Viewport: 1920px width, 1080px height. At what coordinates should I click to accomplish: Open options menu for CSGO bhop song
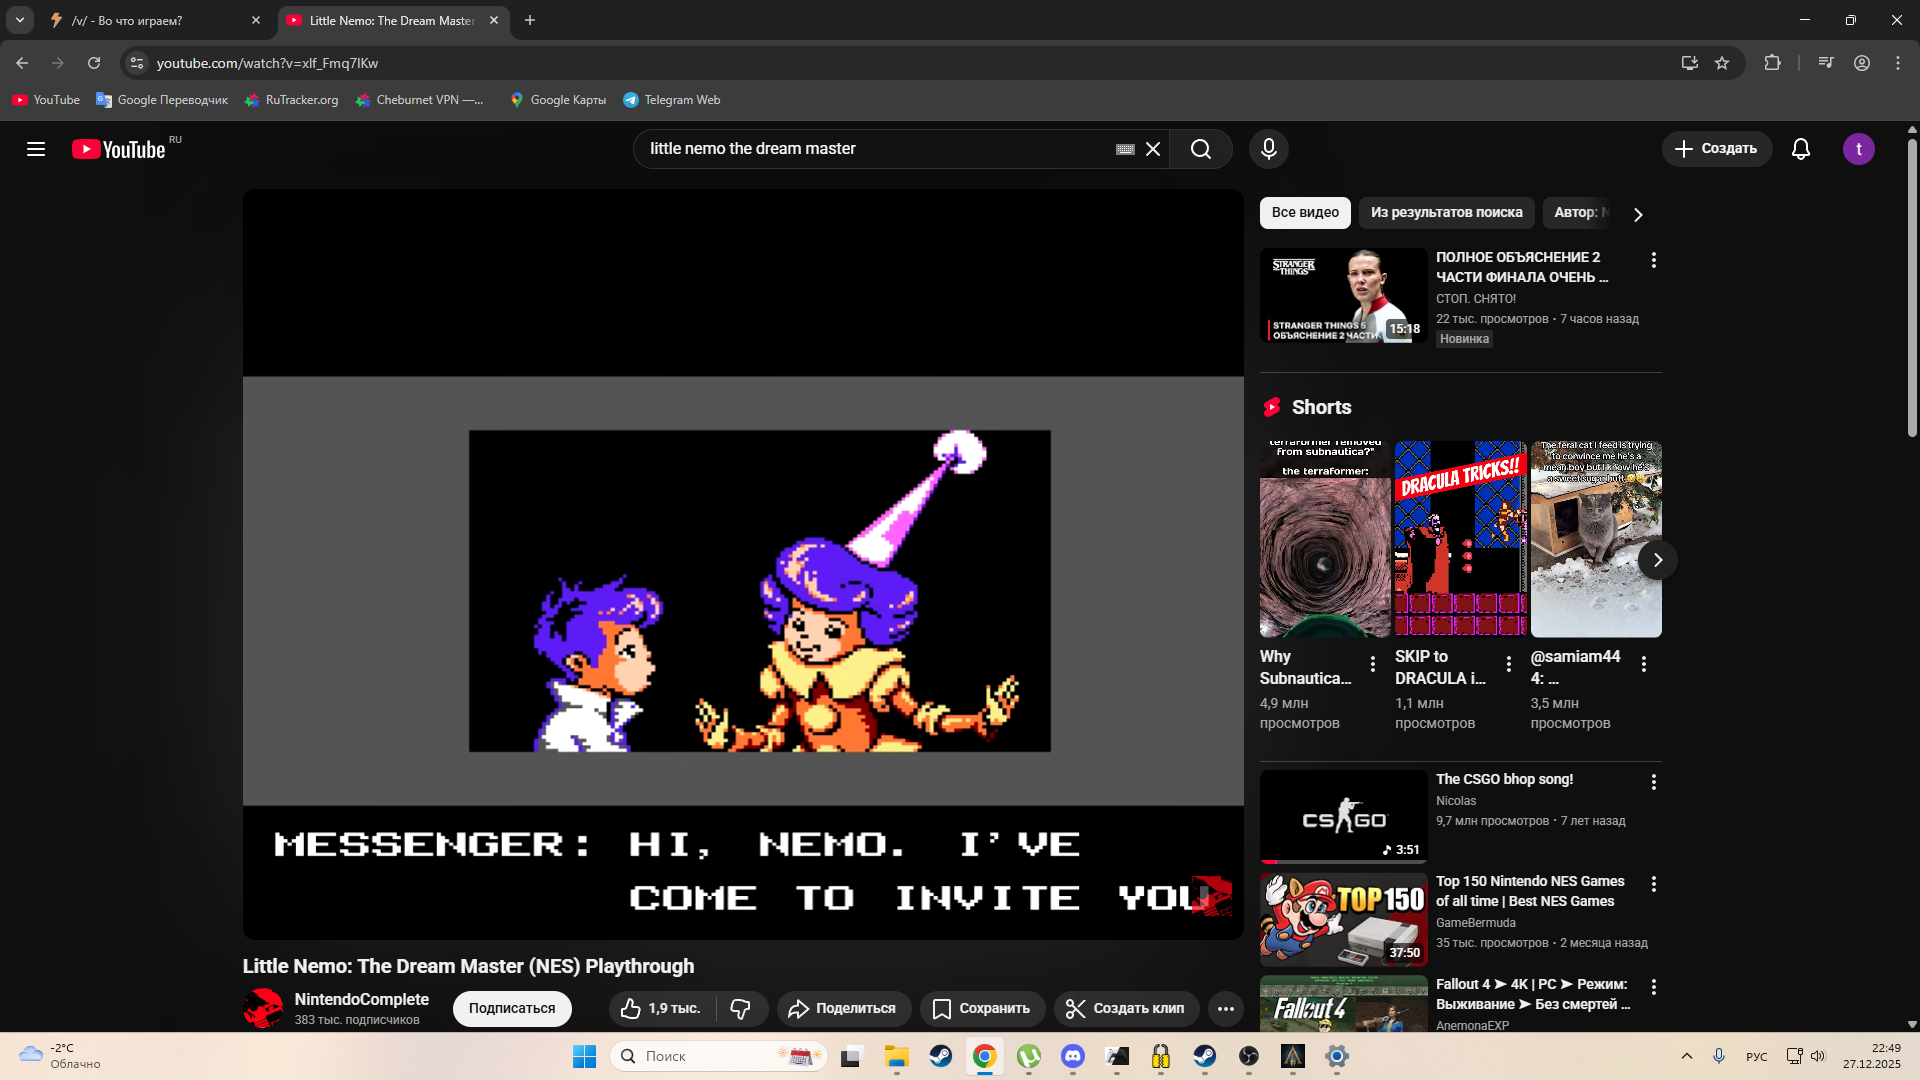tap(1653, 782)
